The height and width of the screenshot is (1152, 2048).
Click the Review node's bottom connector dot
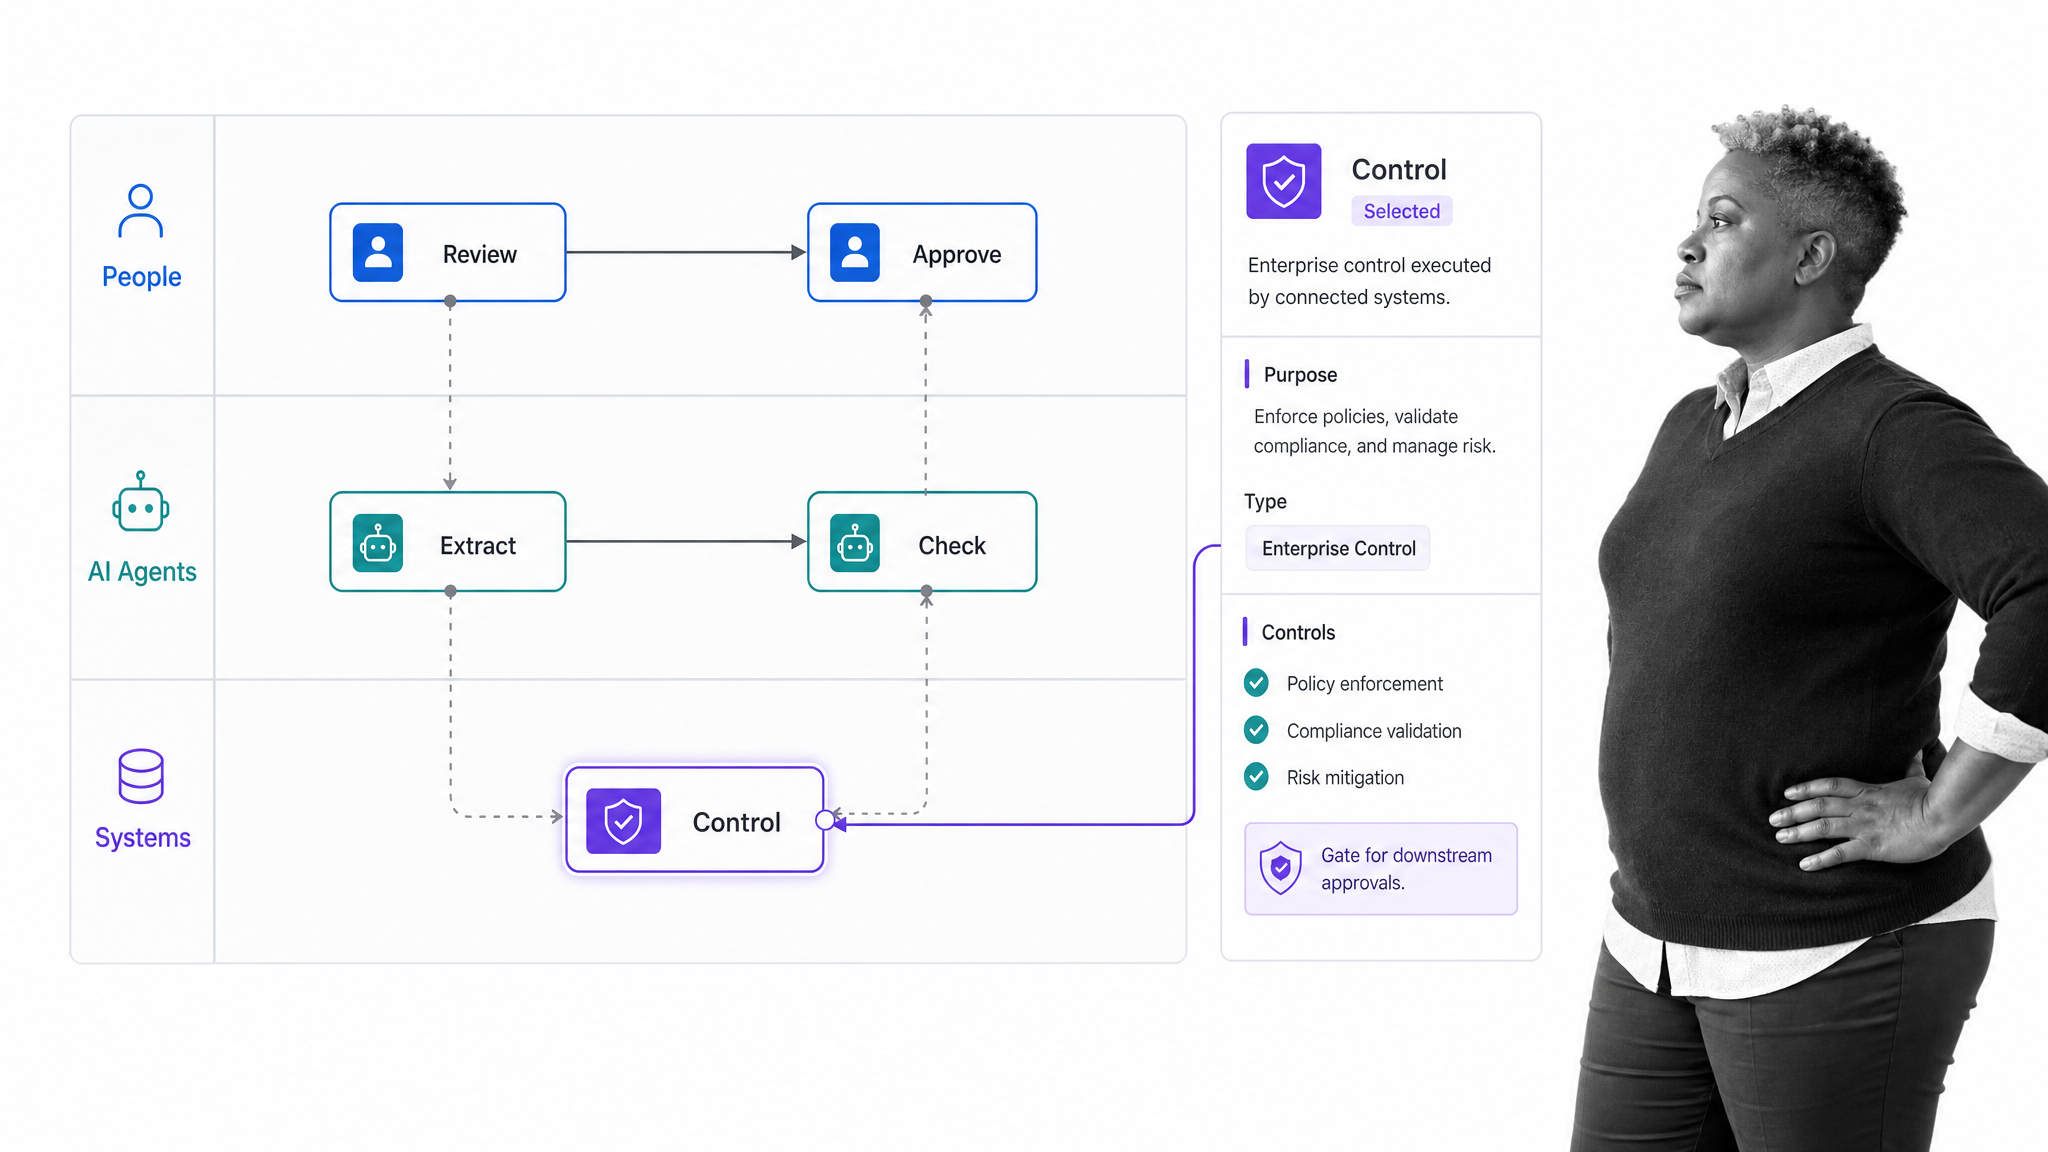tap(450, 301)
